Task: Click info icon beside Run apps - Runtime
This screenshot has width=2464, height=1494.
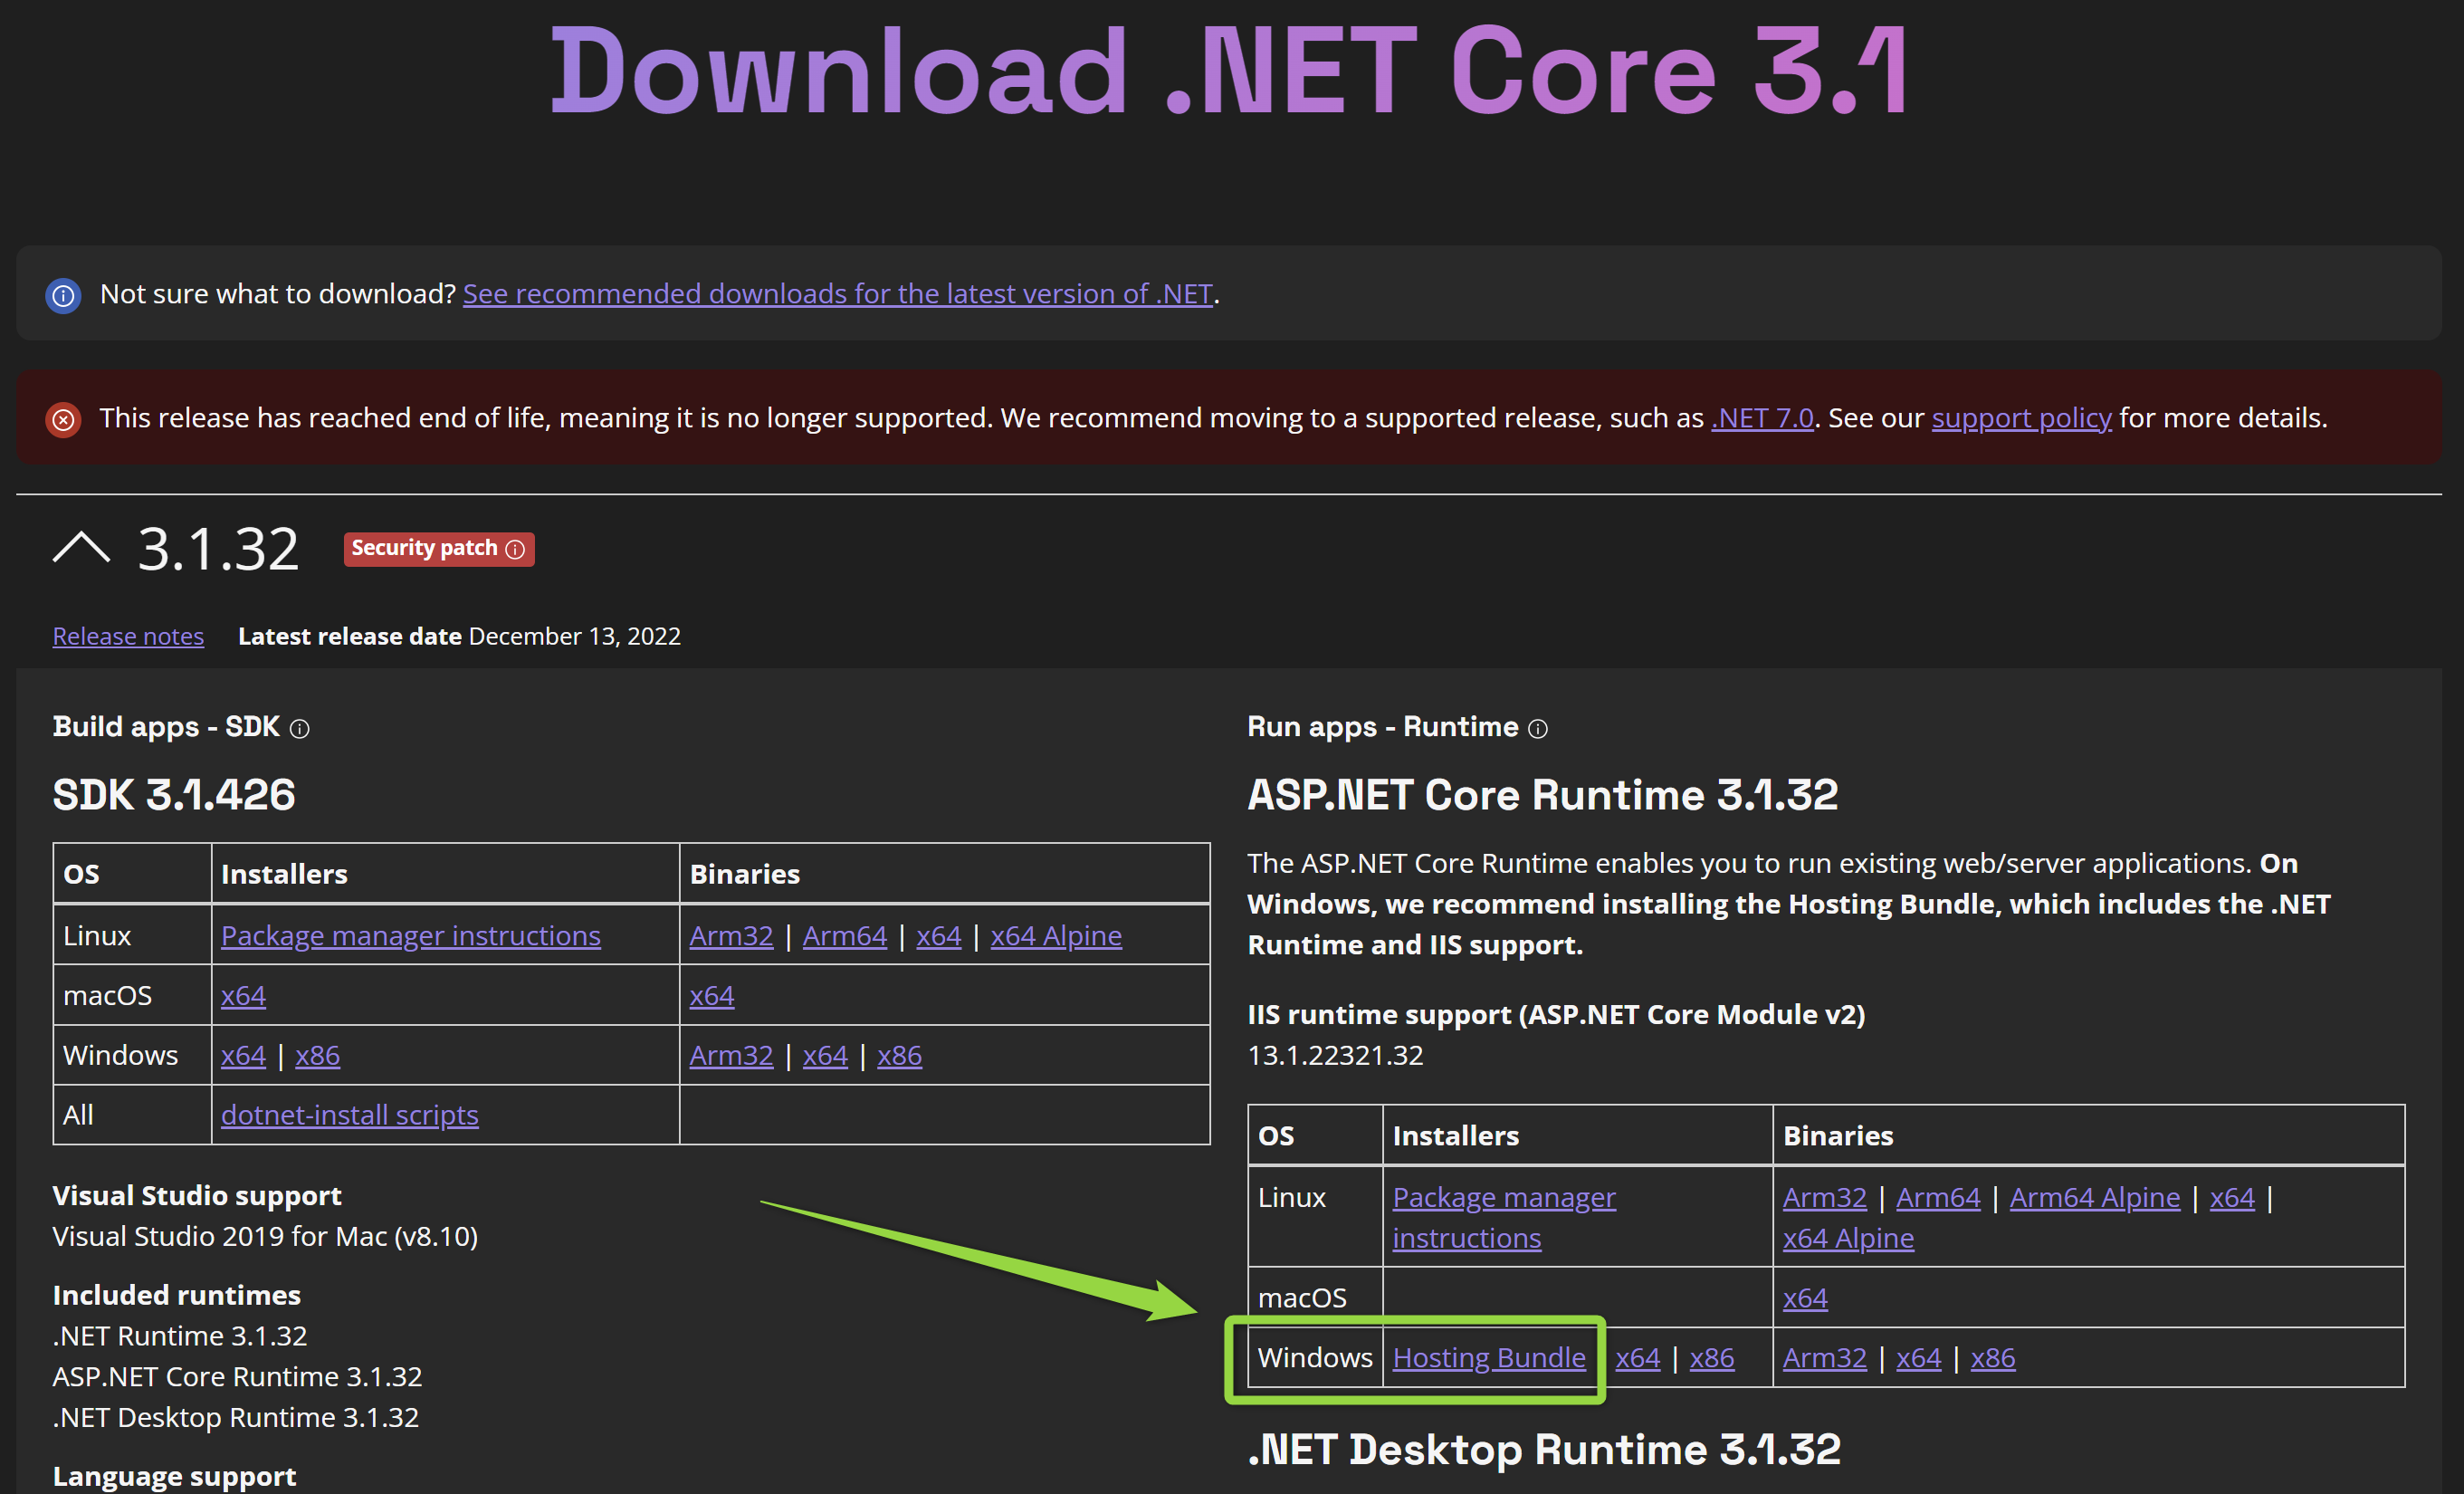Action: pyautogui.click(x=1538, y=729)
